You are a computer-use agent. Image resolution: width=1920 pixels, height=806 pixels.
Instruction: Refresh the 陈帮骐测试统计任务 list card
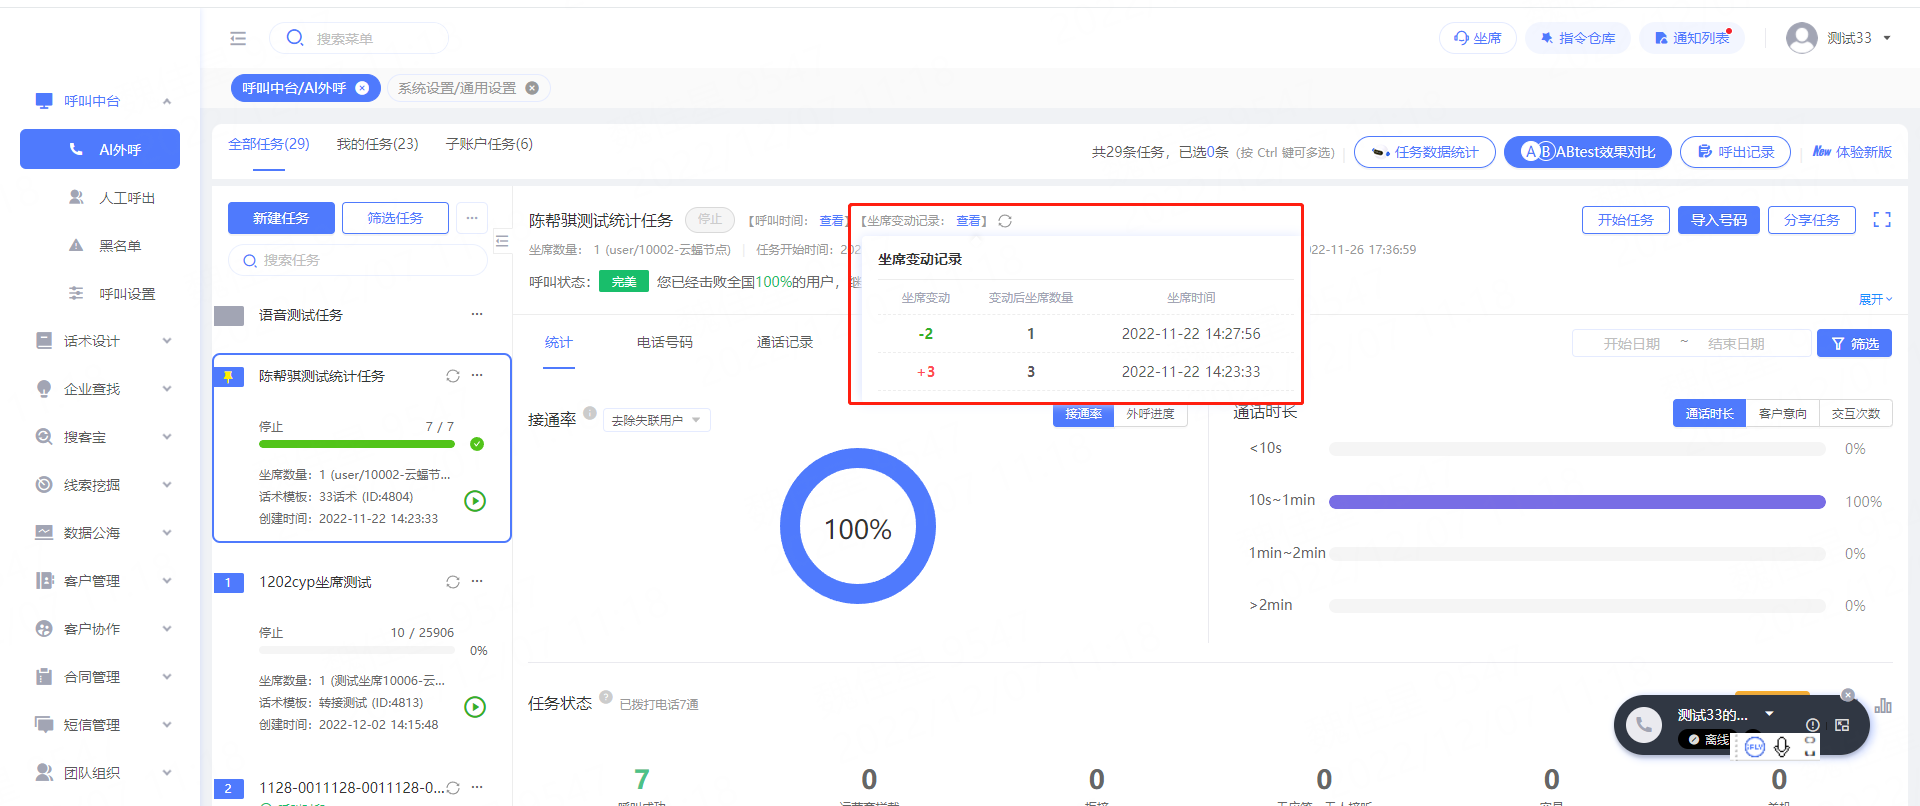[453, 376]
